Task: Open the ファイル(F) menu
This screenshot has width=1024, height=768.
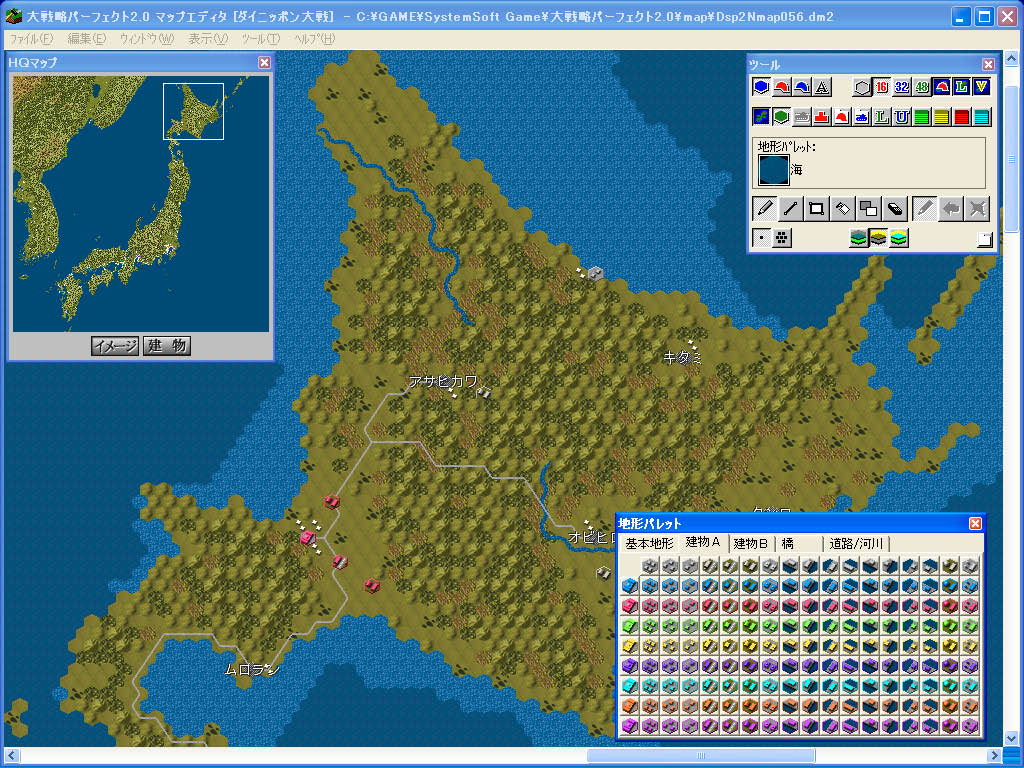Action: point(31,39)
